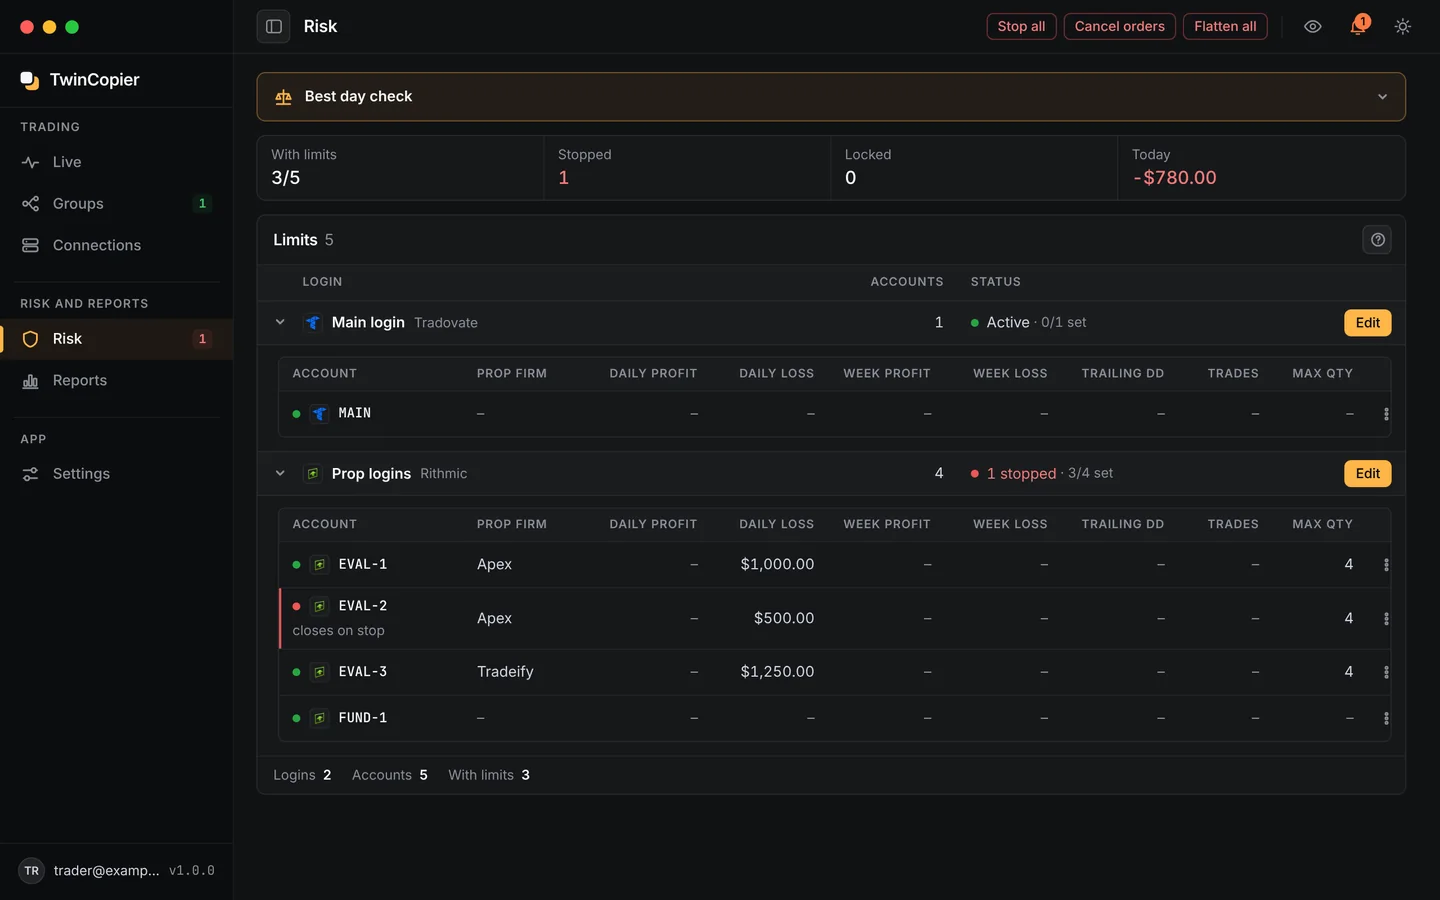
Task: Open the EVAL-1 row options menu
Action: [1385, 565]
